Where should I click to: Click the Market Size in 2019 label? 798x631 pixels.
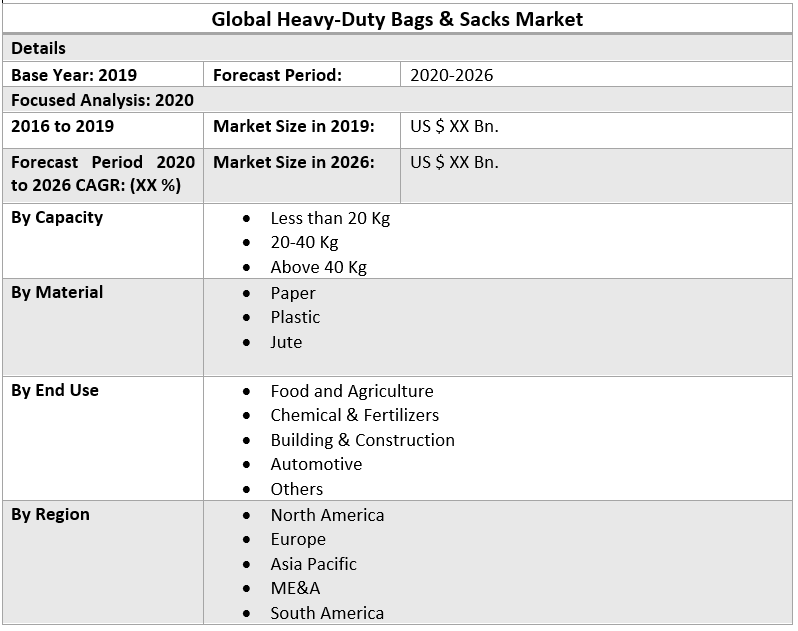pyautogui.click(x=293, y=126)
